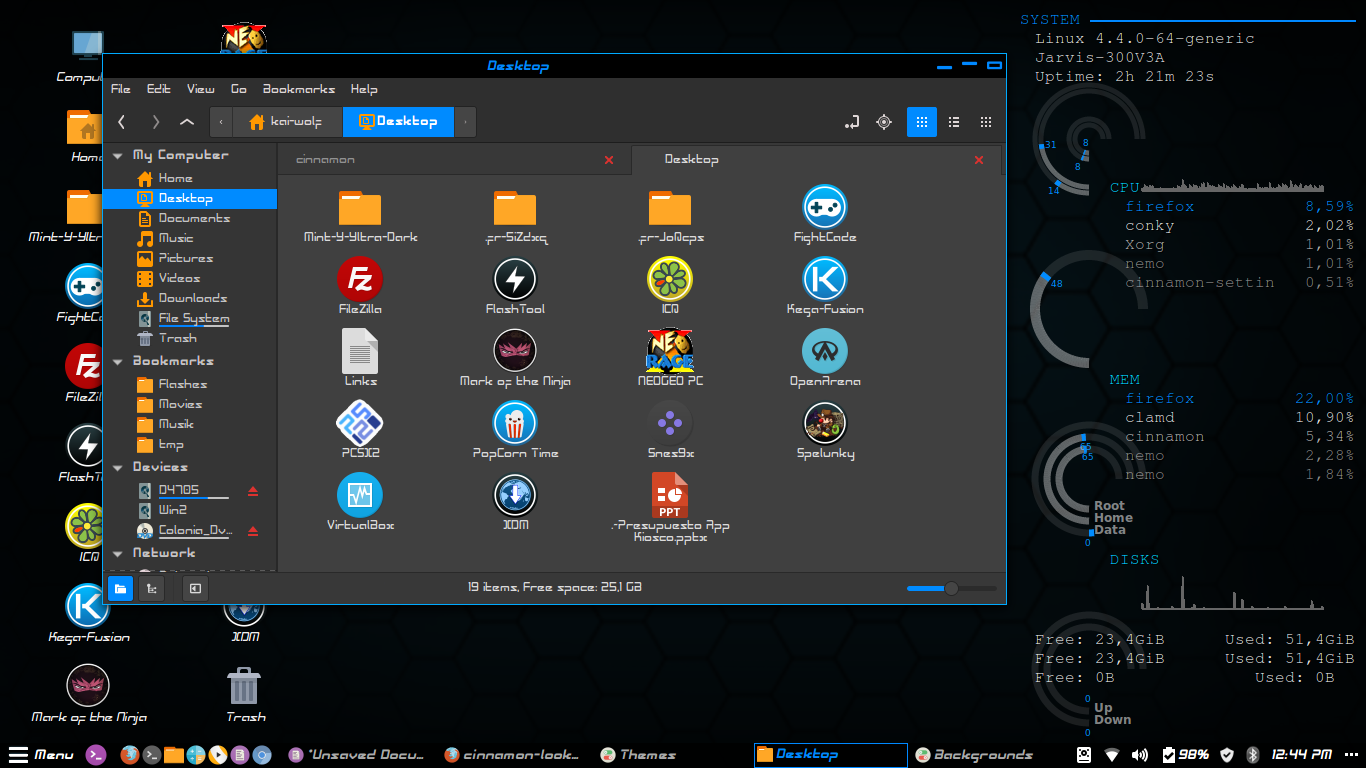Viewport: 1366px width, 768px height.
Task: Select the FileZilla icon in the Desktop tab
Action: click(360, 279)
